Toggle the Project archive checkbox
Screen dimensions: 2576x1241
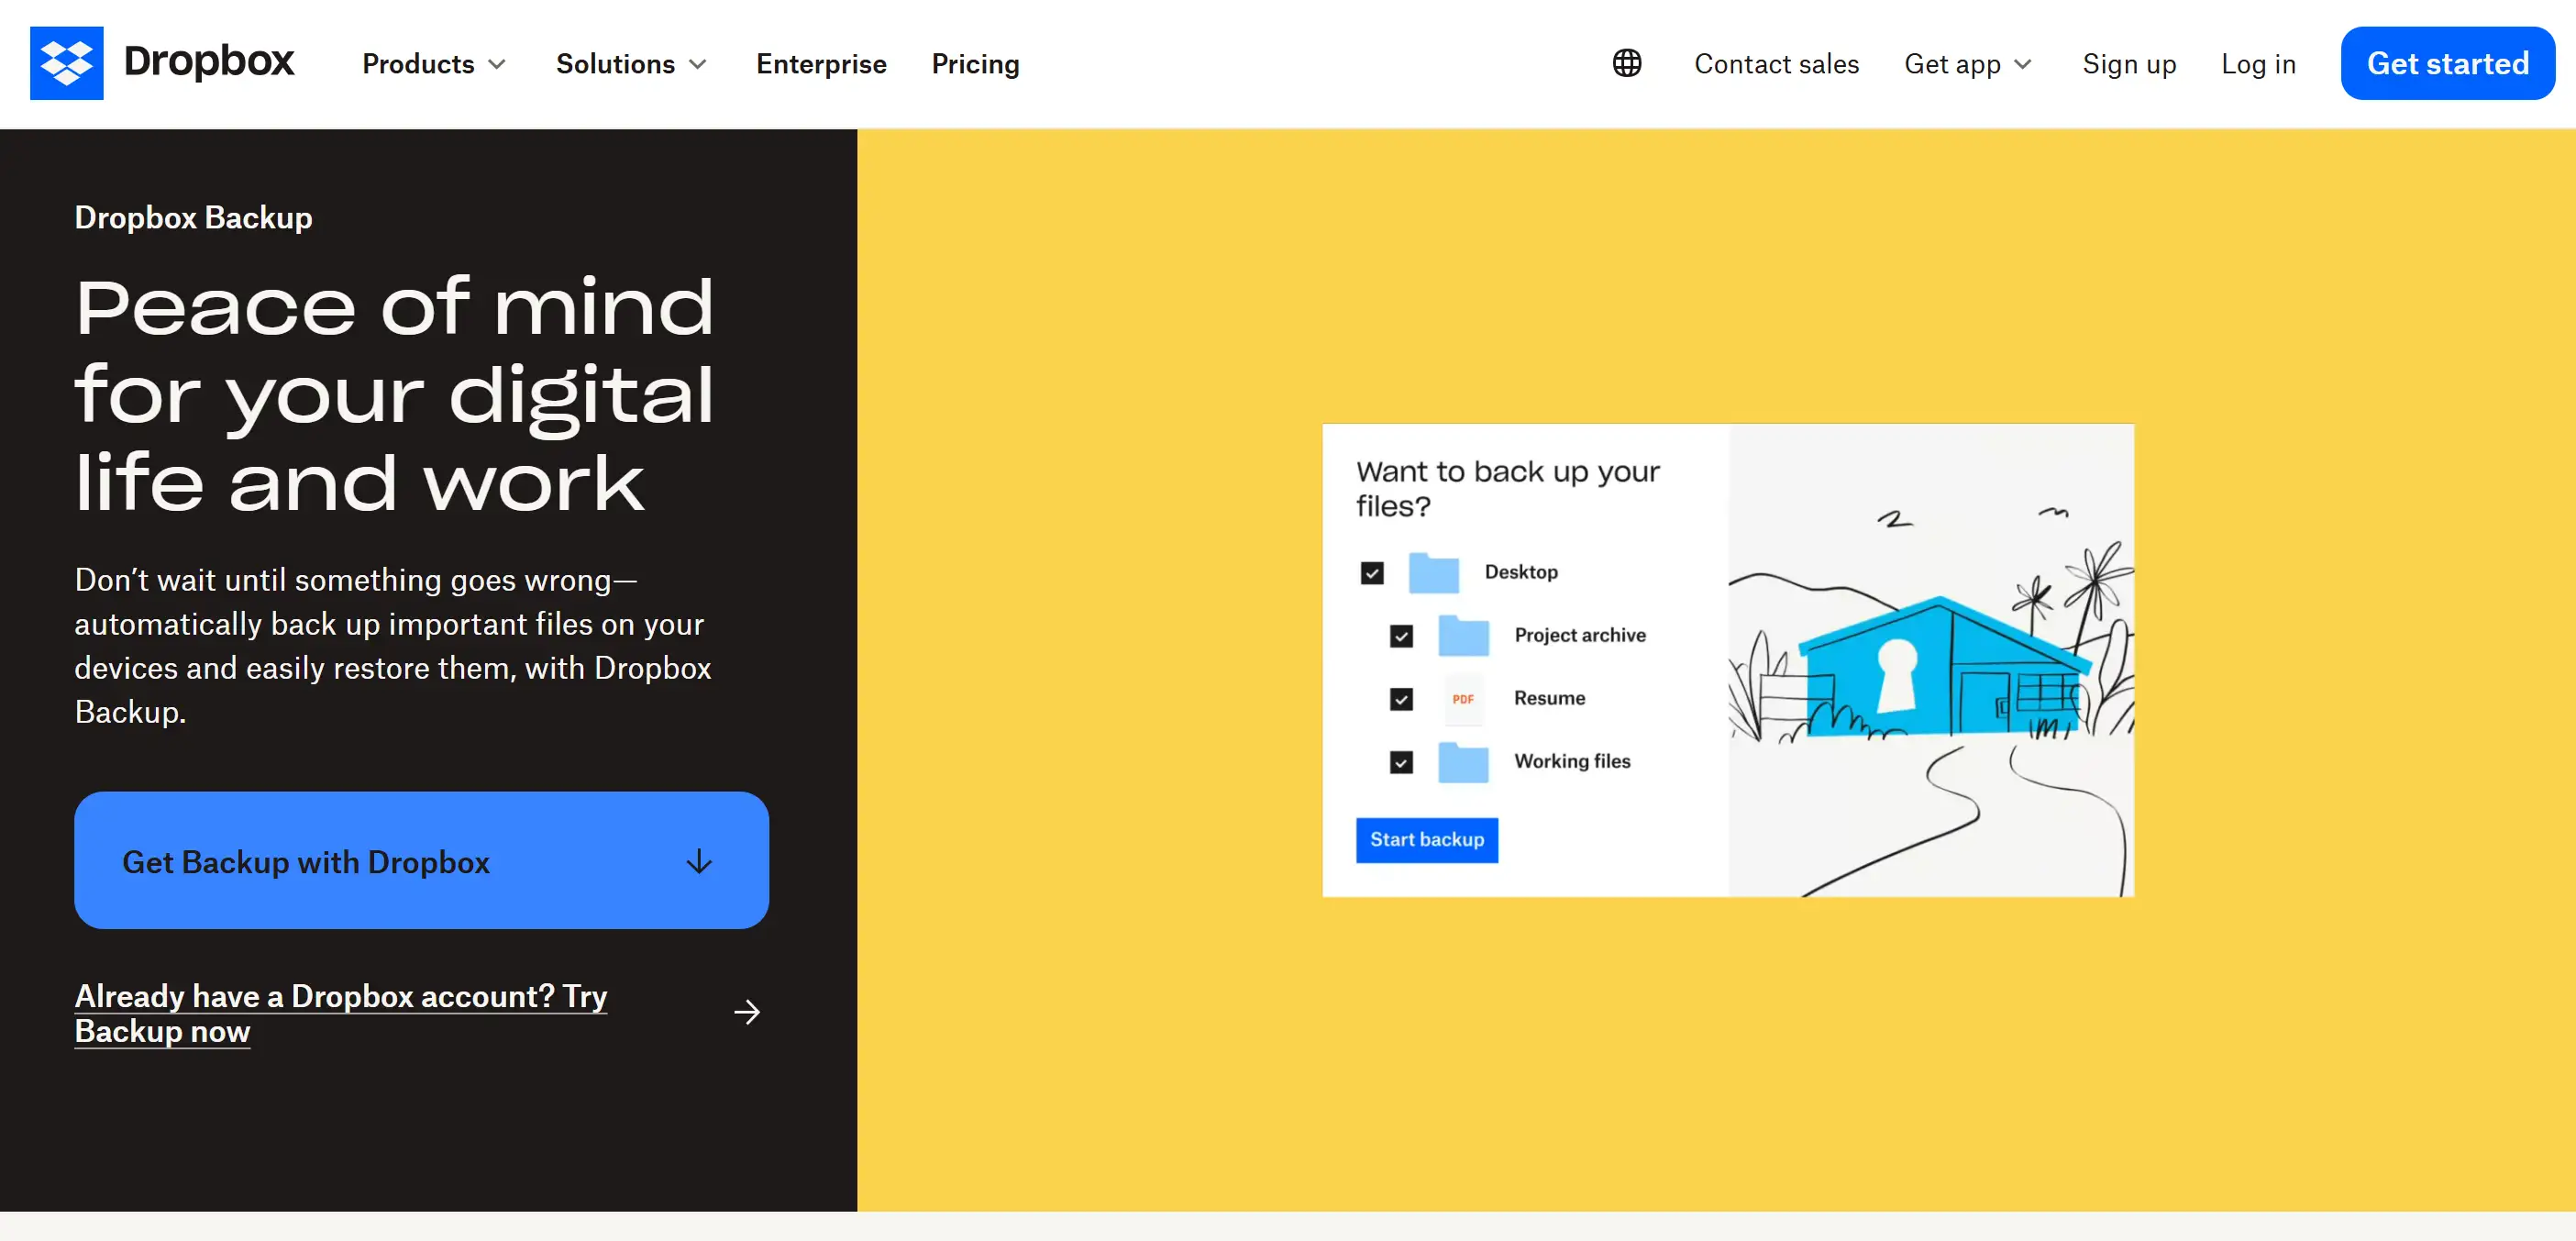(1401, 635)
